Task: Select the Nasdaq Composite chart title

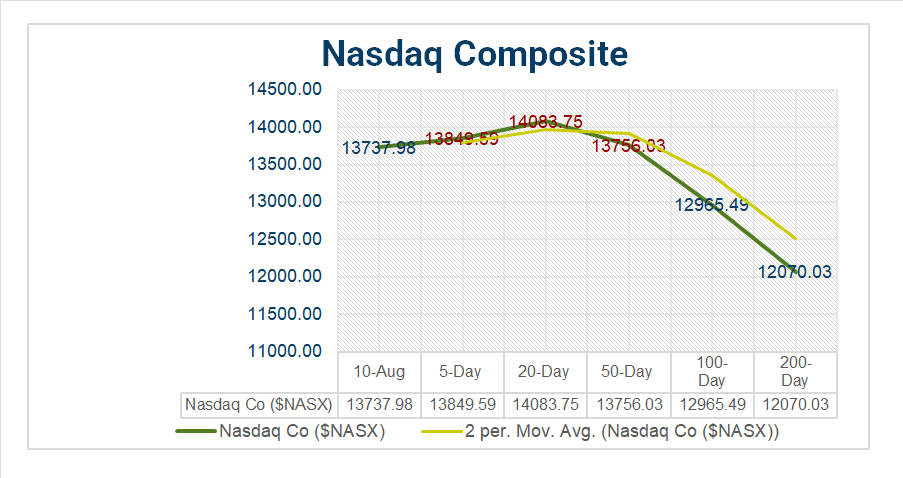Action: (474, 53)
